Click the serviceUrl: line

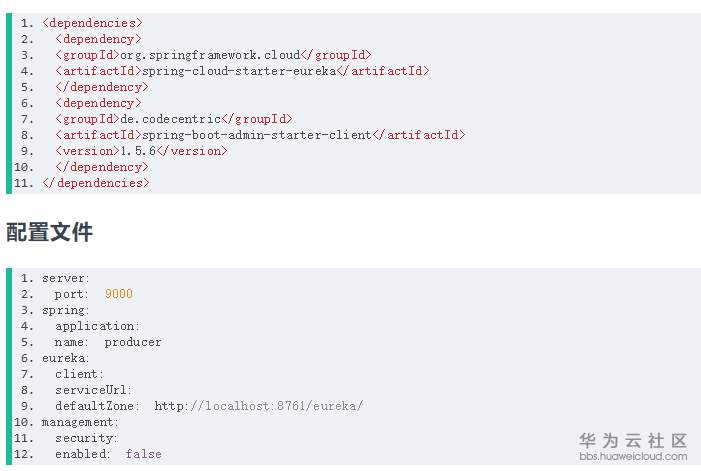(x=93, y=389)
